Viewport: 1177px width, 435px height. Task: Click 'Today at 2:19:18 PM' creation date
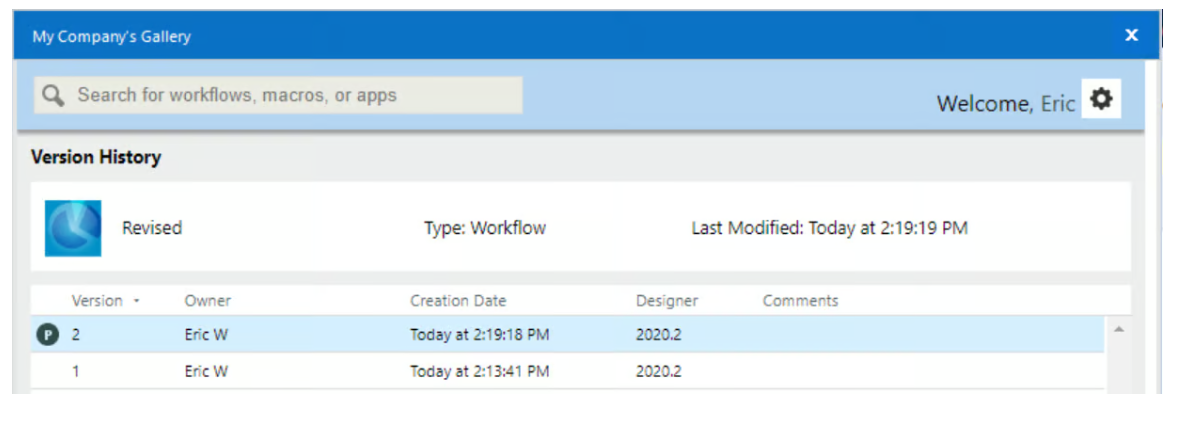[x=480, y=334]
